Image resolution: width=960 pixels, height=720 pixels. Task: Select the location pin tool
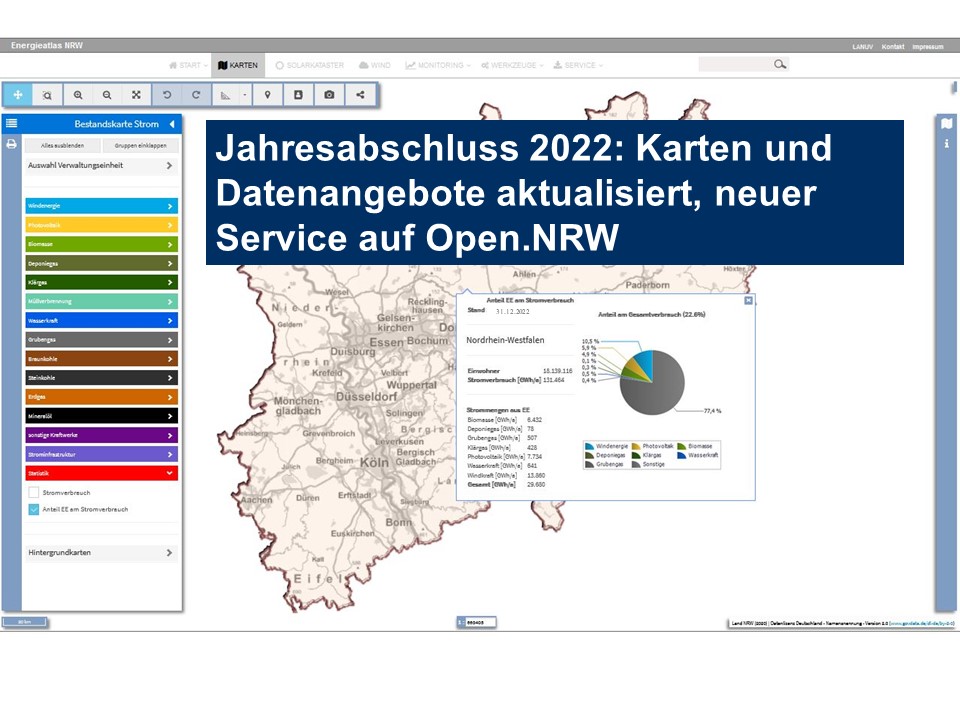[x=268, y=95]
